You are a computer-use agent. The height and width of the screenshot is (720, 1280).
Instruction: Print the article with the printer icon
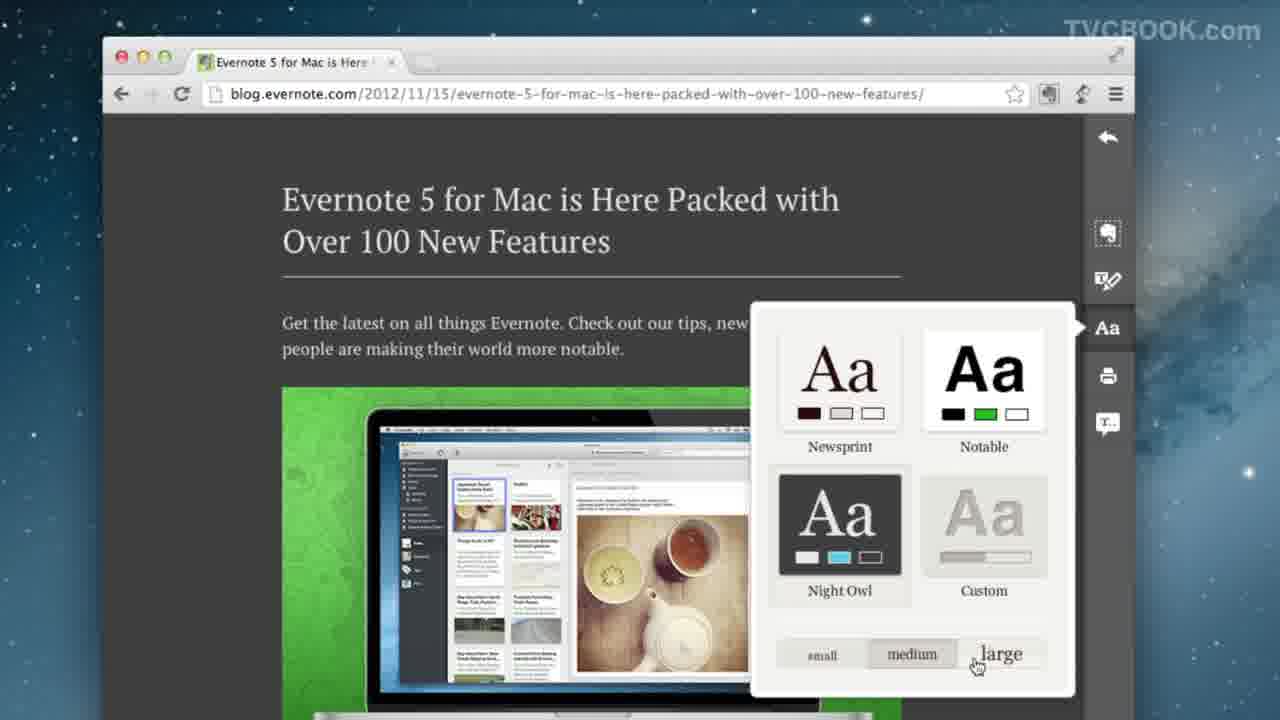[1108, 376]
